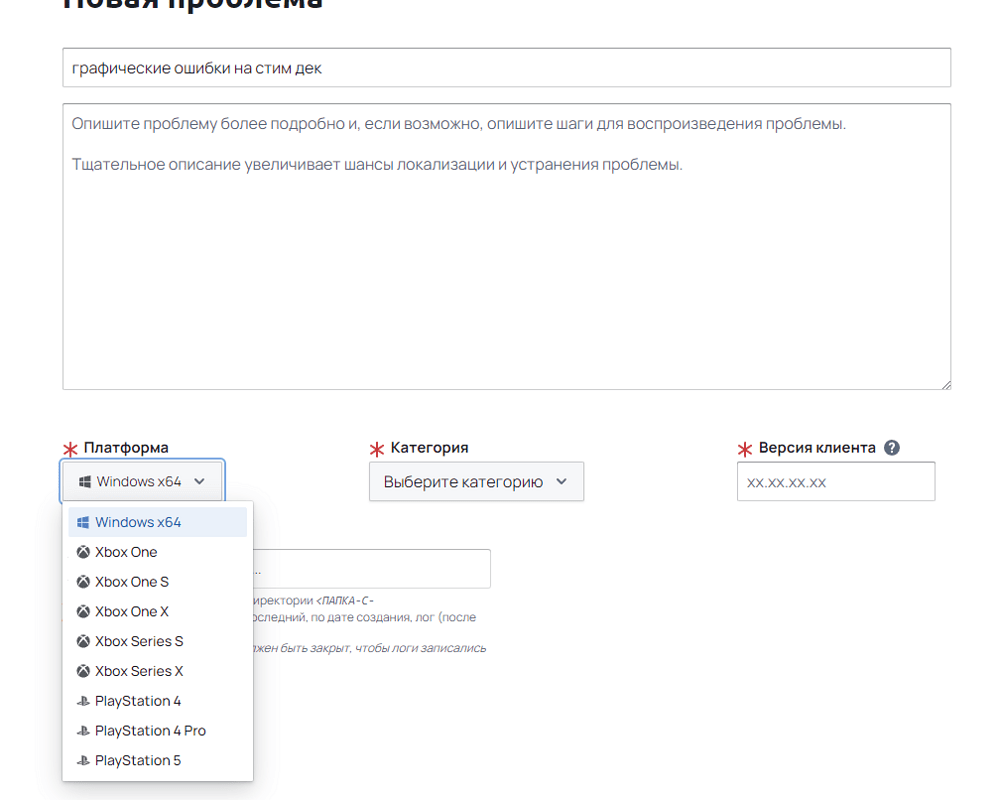1000x800 pixels.
Task: Choose Xbox One X platform option
Action: (132, 611)
